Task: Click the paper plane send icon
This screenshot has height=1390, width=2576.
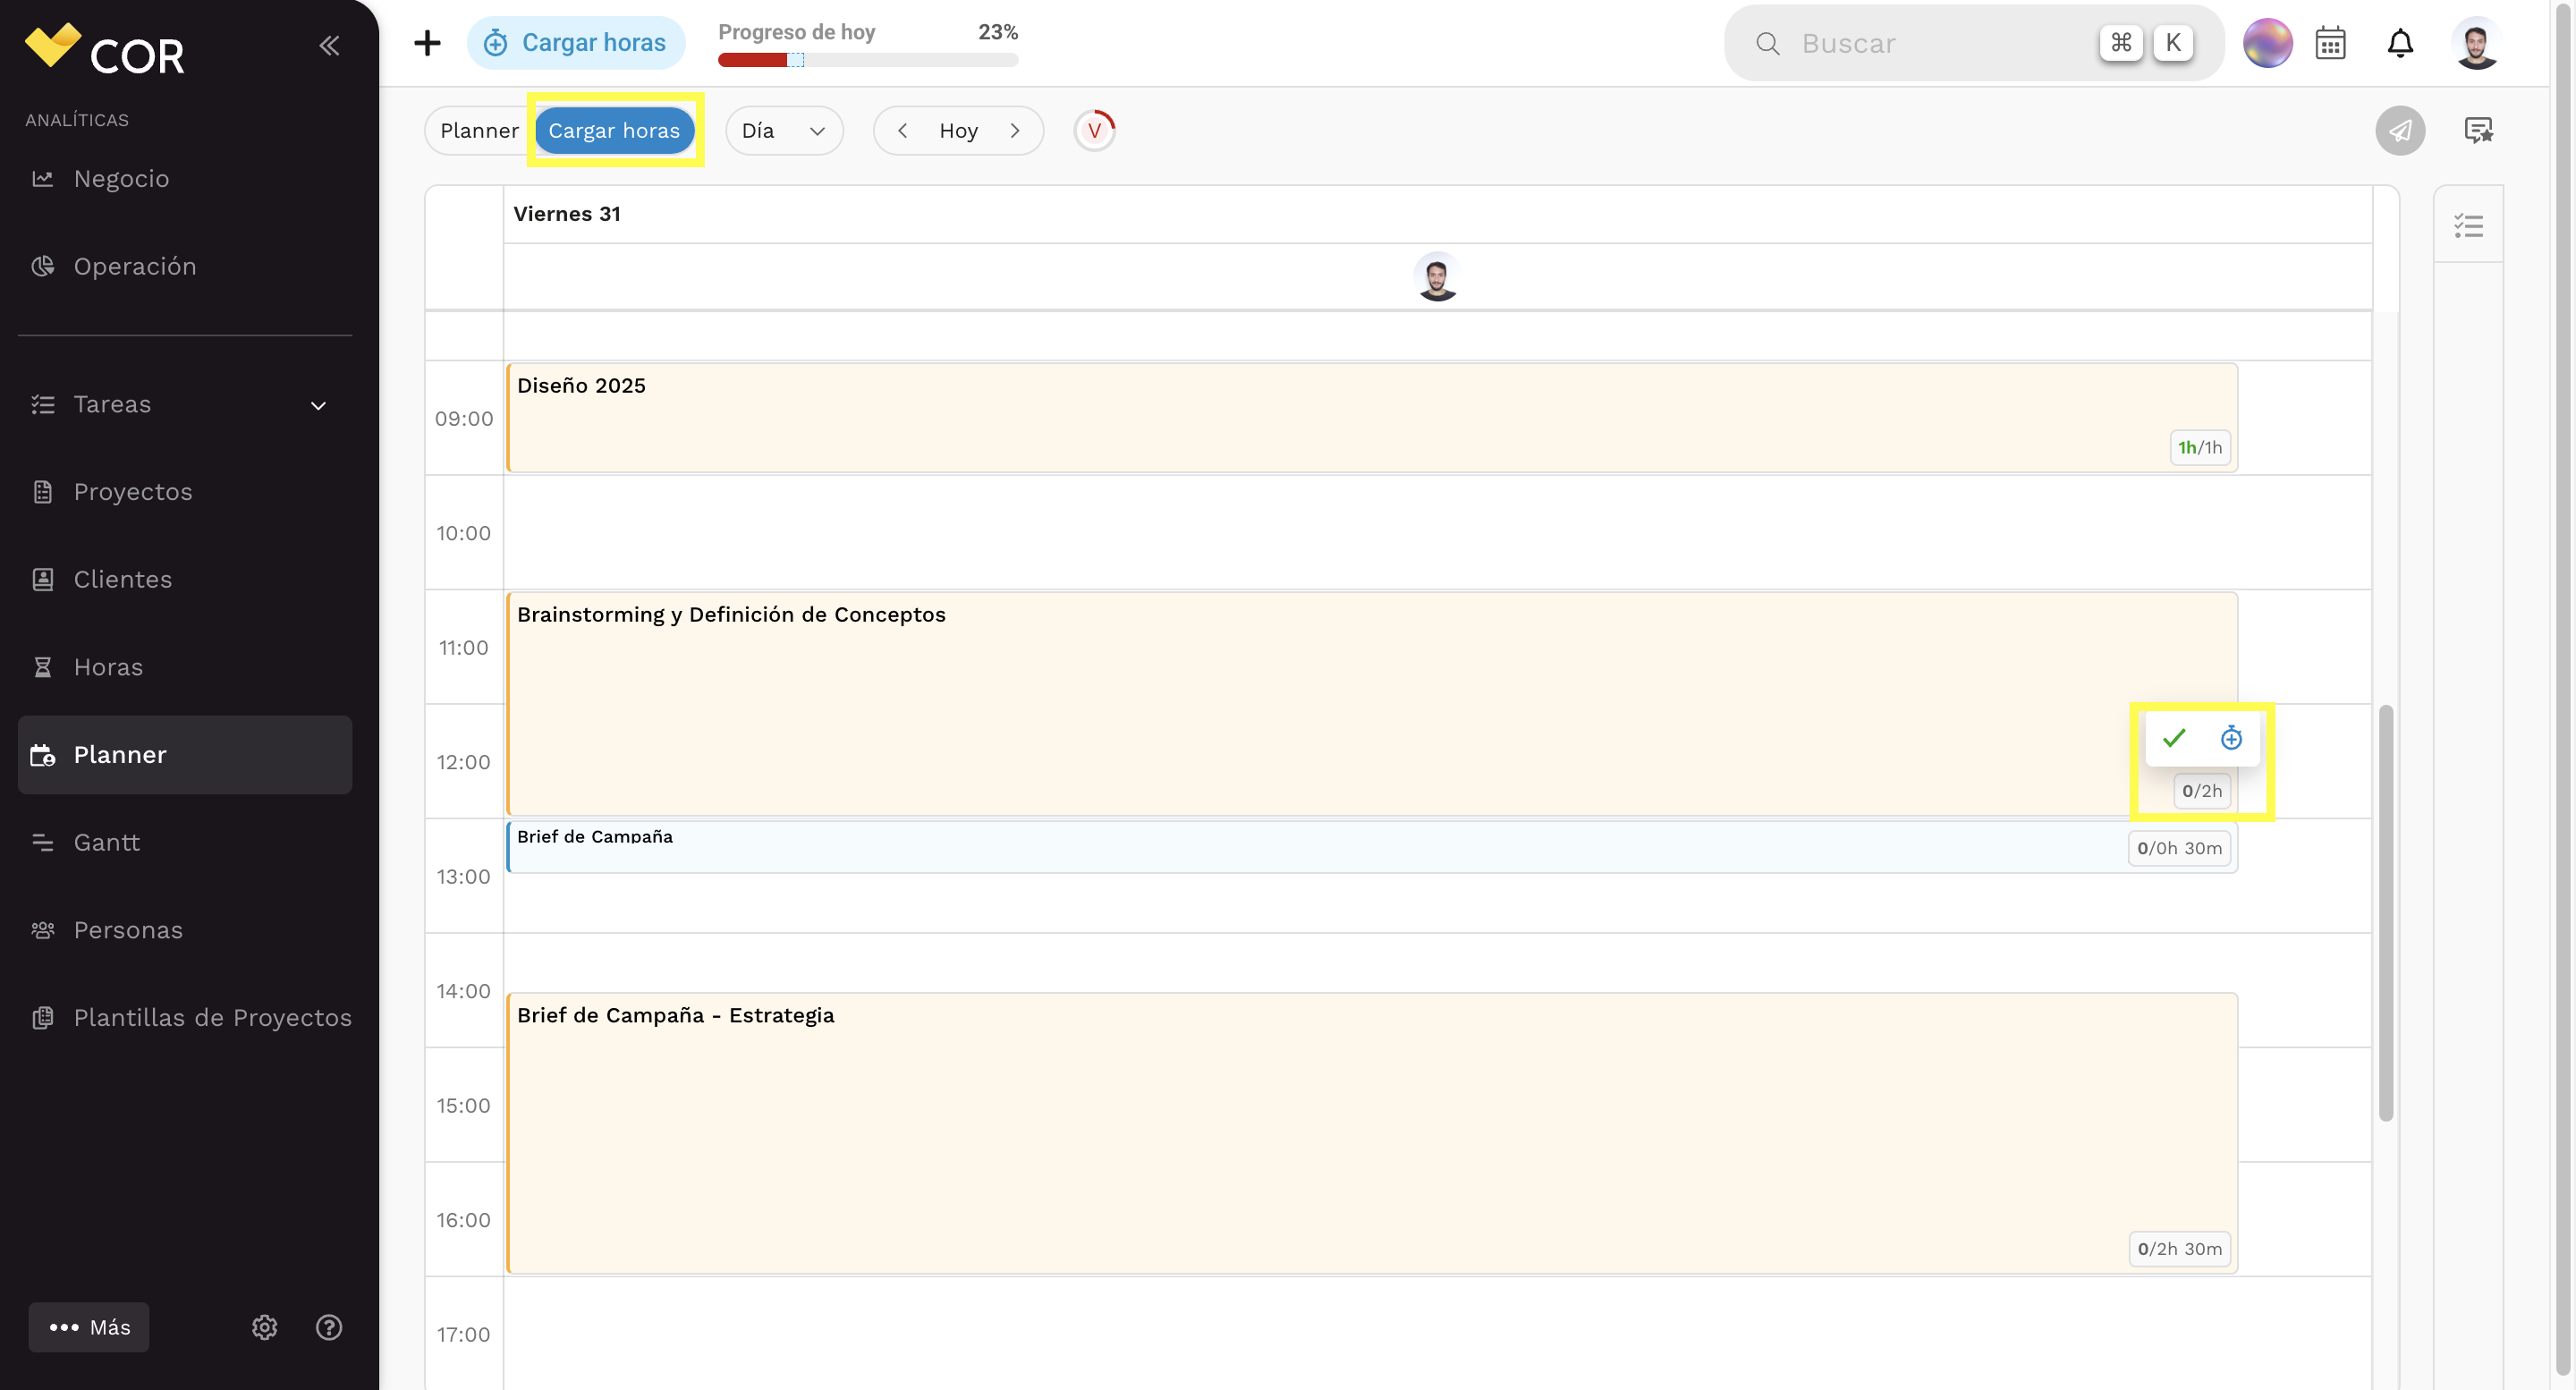Action: pyautogui.click(x=2401, y=130)
